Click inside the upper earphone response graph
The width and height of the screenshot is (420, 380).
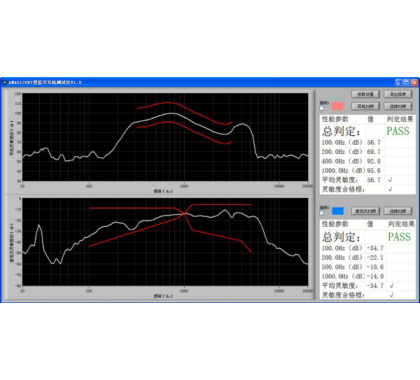coord(165,137)
